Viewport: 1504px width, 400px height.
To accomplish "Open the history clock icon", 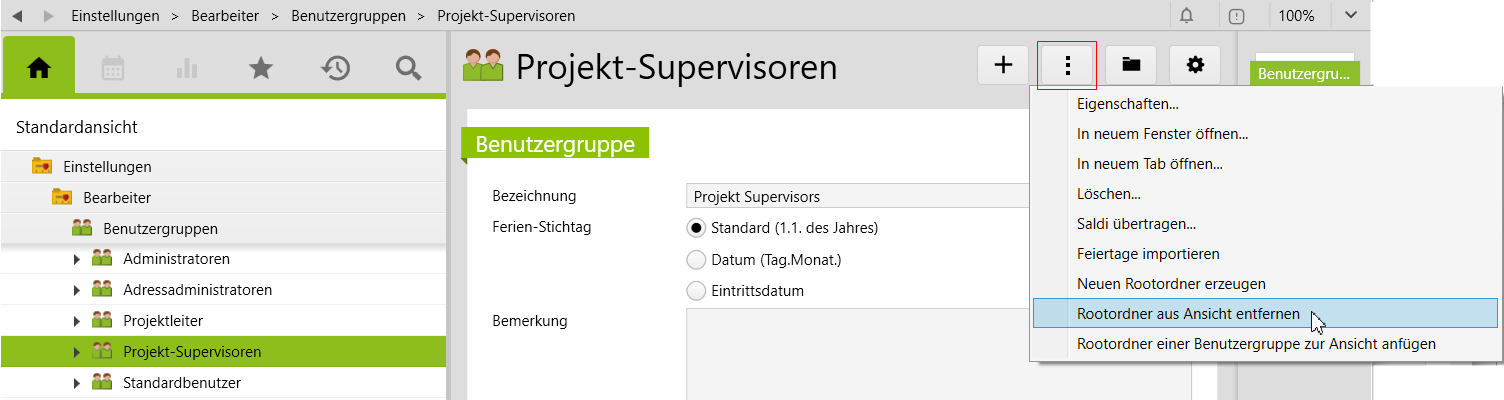I will pyautogui.click(x=335, y=68).
